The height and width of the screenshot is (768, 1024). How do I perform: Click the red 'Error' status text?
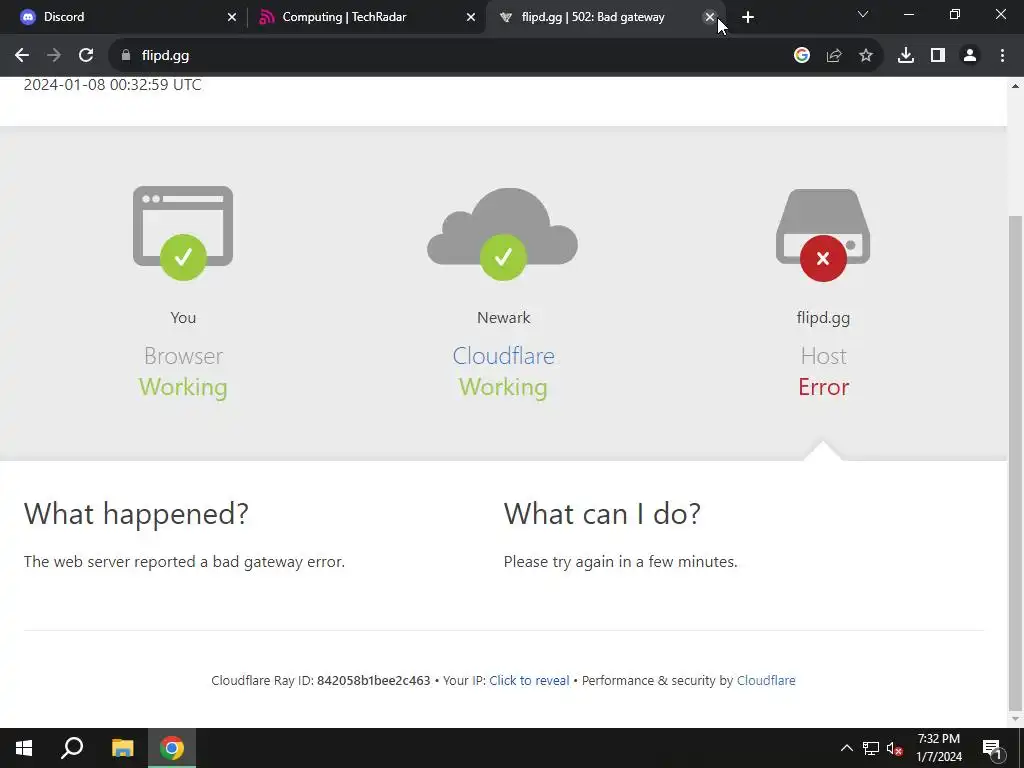(824, 387)
